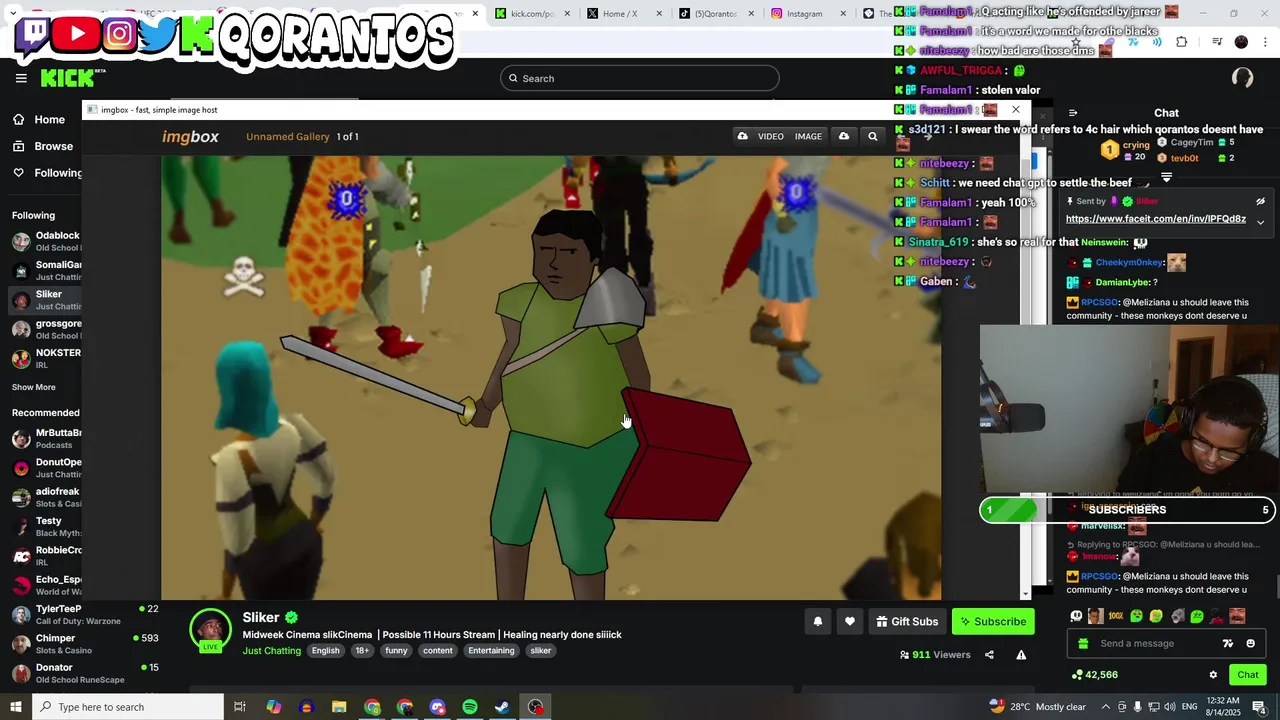The image size is (1280, 720).
Task: Click the imgbox logo
Action: 190,137
